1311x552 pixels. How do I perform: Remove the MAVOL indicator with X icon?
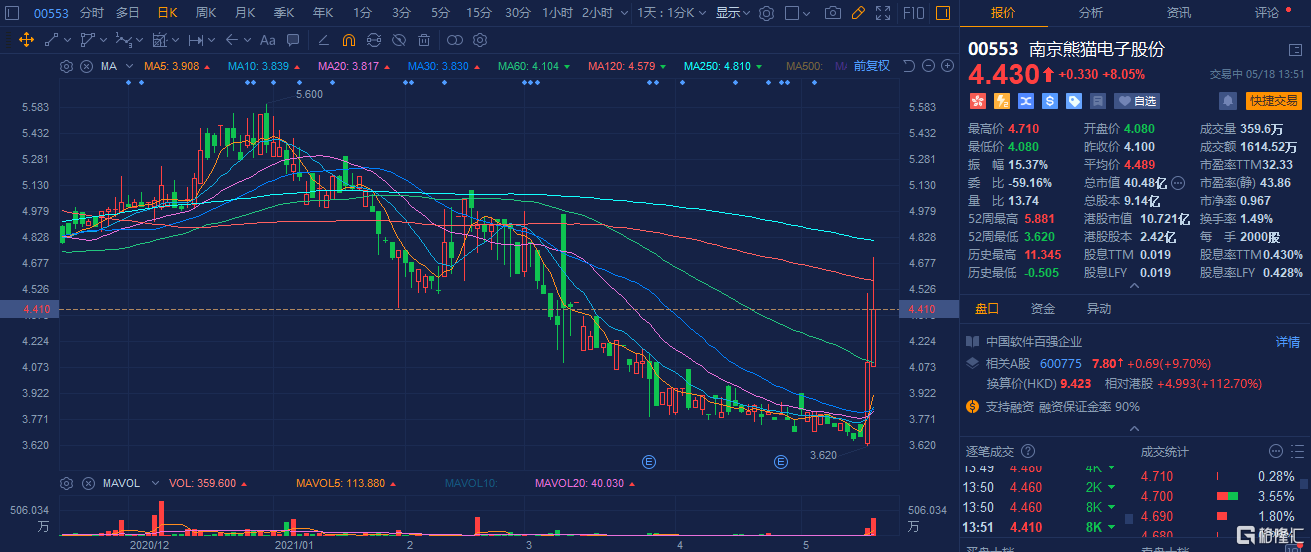tap(86, 483)
